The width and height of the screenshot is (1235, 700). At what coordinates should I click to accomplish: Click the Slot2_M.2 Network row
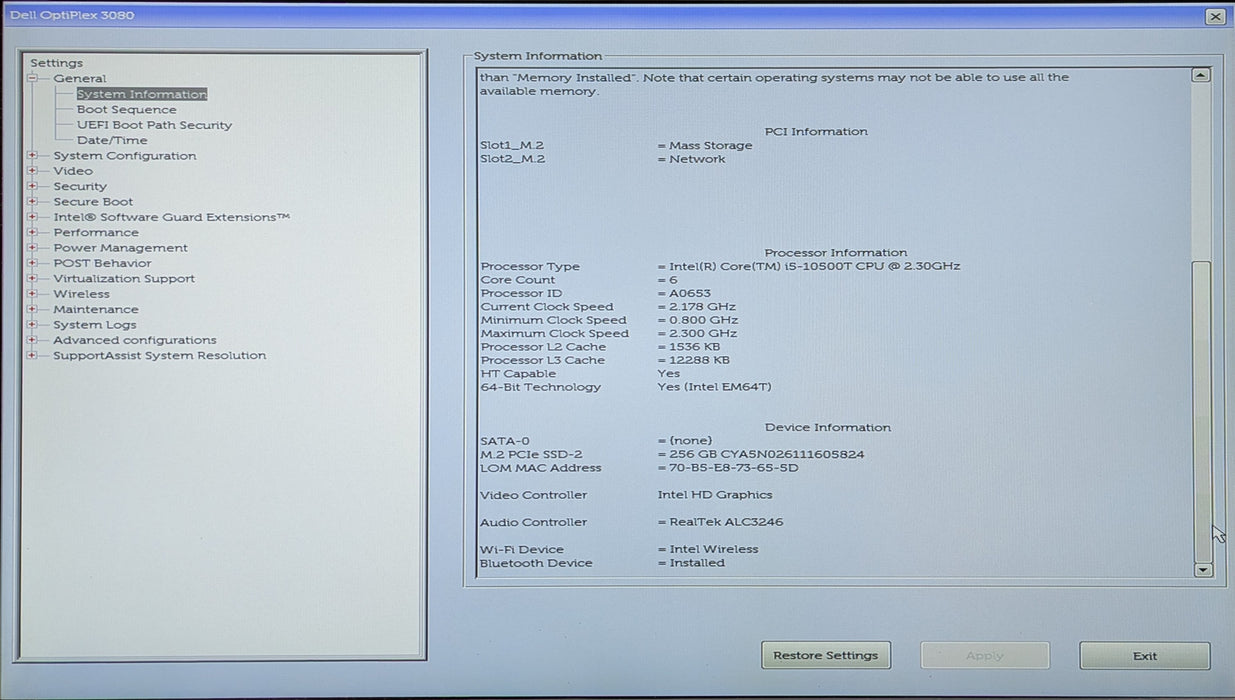[603, 159]
